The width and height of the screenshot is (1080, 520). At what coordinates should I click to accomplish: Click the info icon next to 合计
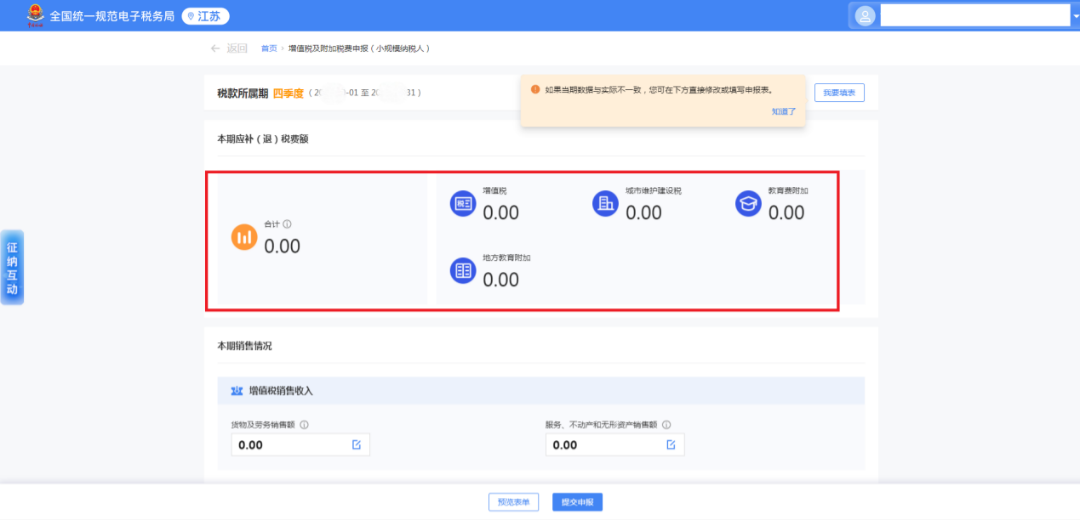point(287,225)
